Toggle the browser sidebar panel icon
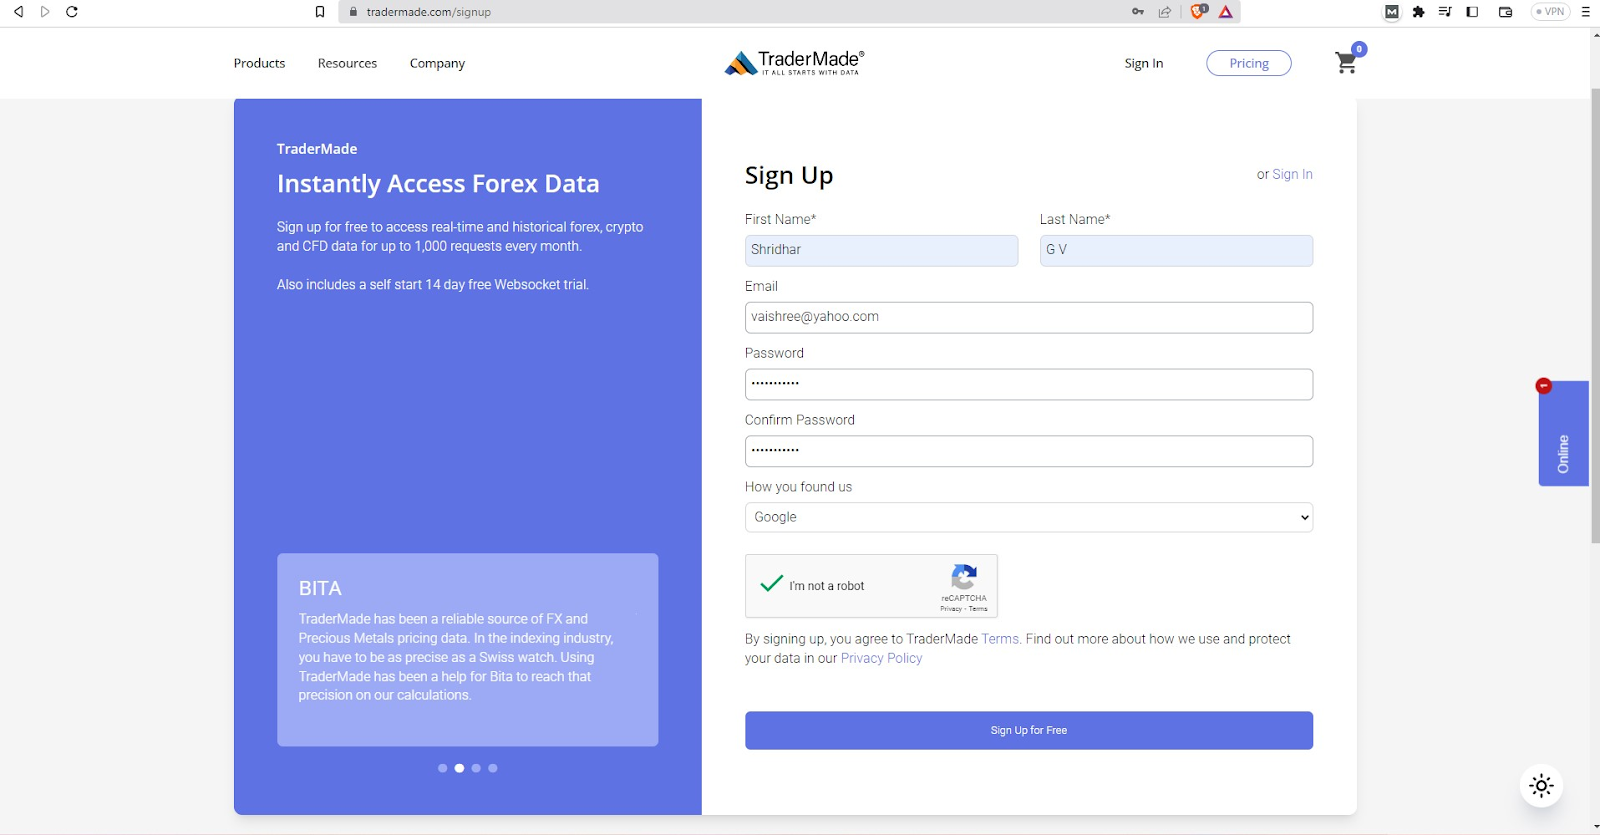 [1472, 12]
